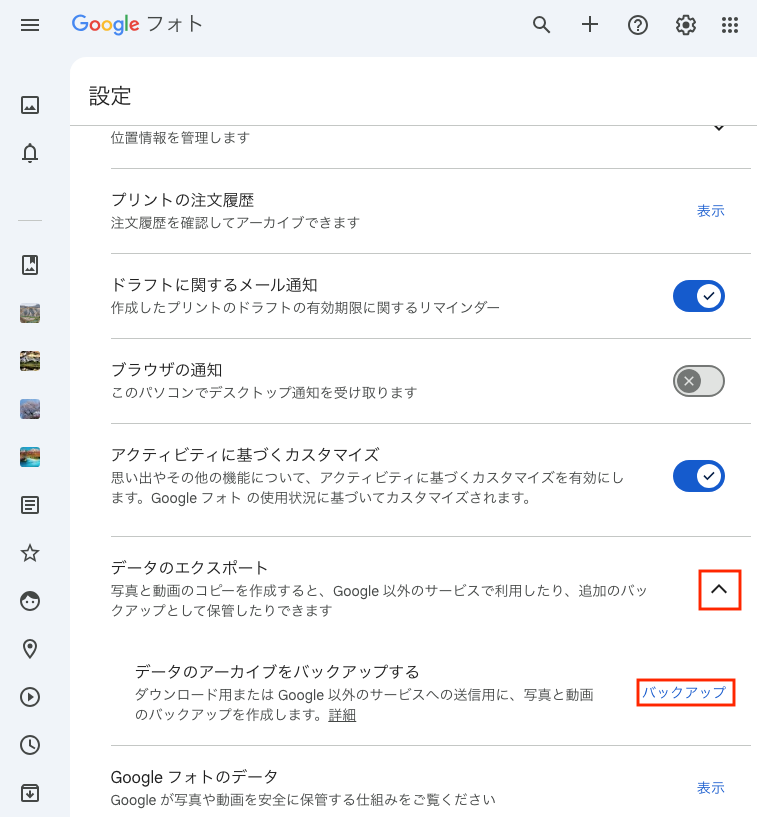757x817 pixels.
Task: Open the settings gear icon
Action: 686,24
